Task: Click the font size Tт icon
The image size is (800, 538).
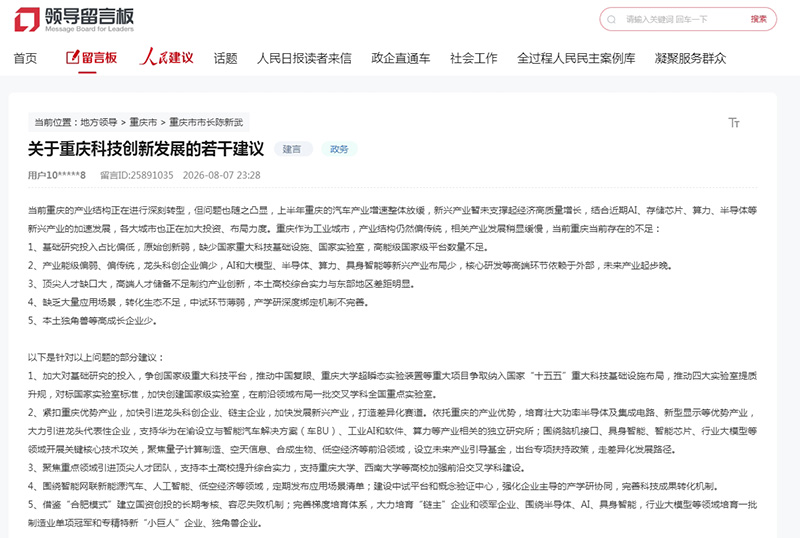Action: [734, 123]
